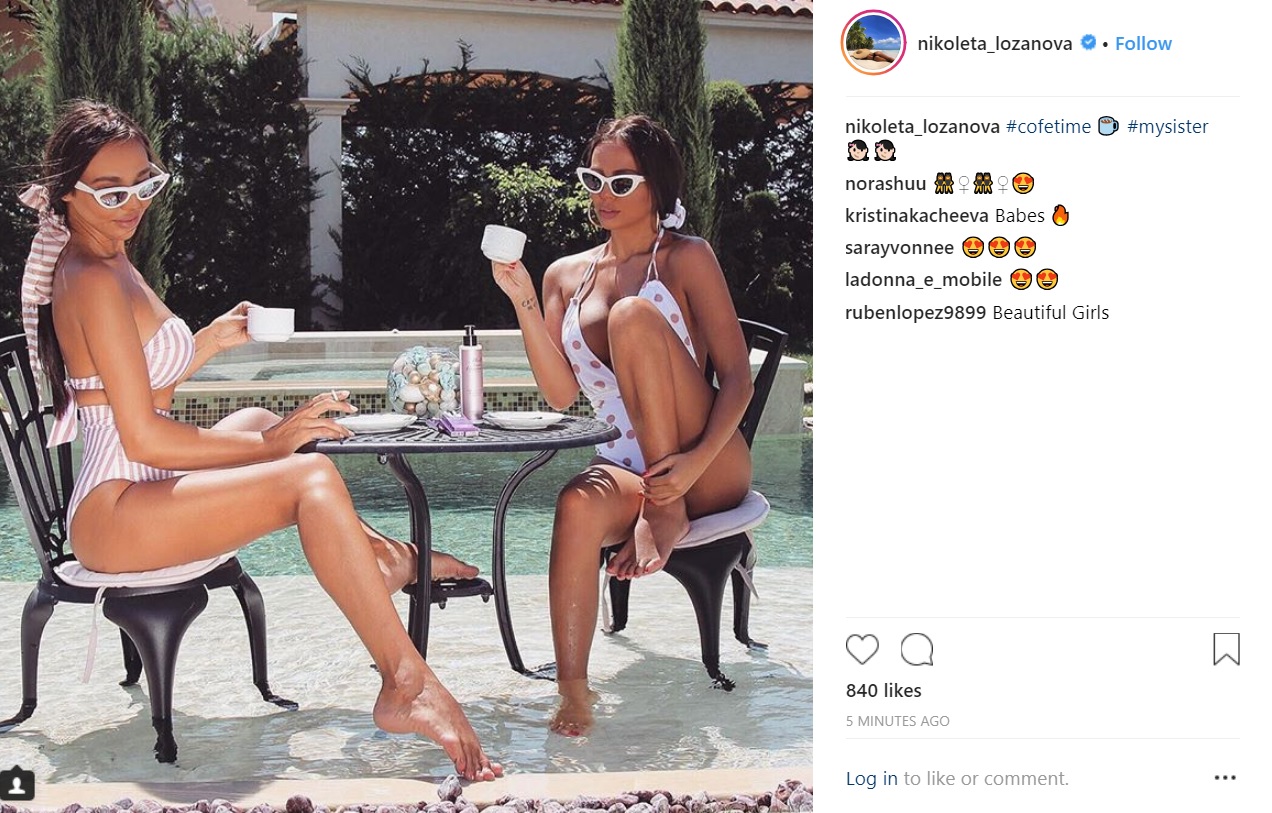Follow nikoleta_lozanova
Viewport: 1272px width, 813px height.
1143,43
